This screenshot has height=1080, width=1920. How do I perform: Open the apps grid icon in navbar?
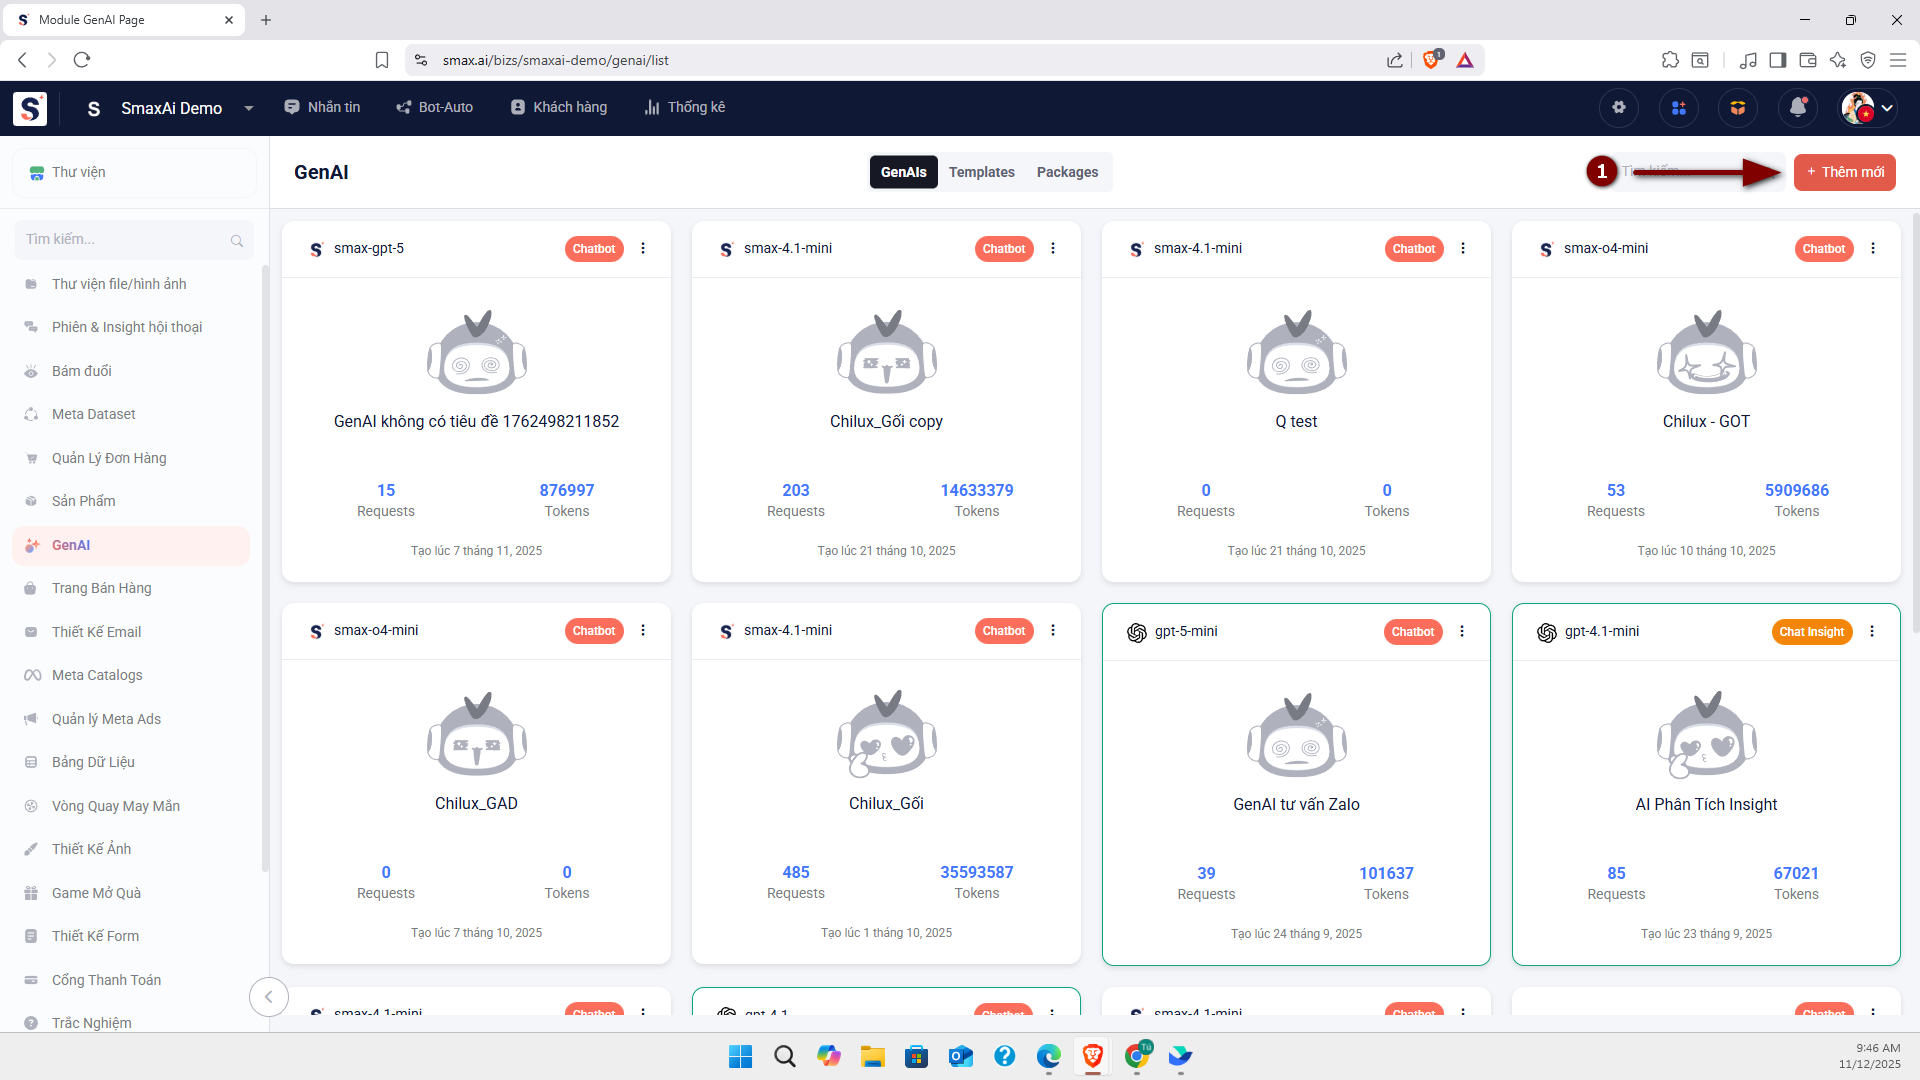click(1678, 108)
